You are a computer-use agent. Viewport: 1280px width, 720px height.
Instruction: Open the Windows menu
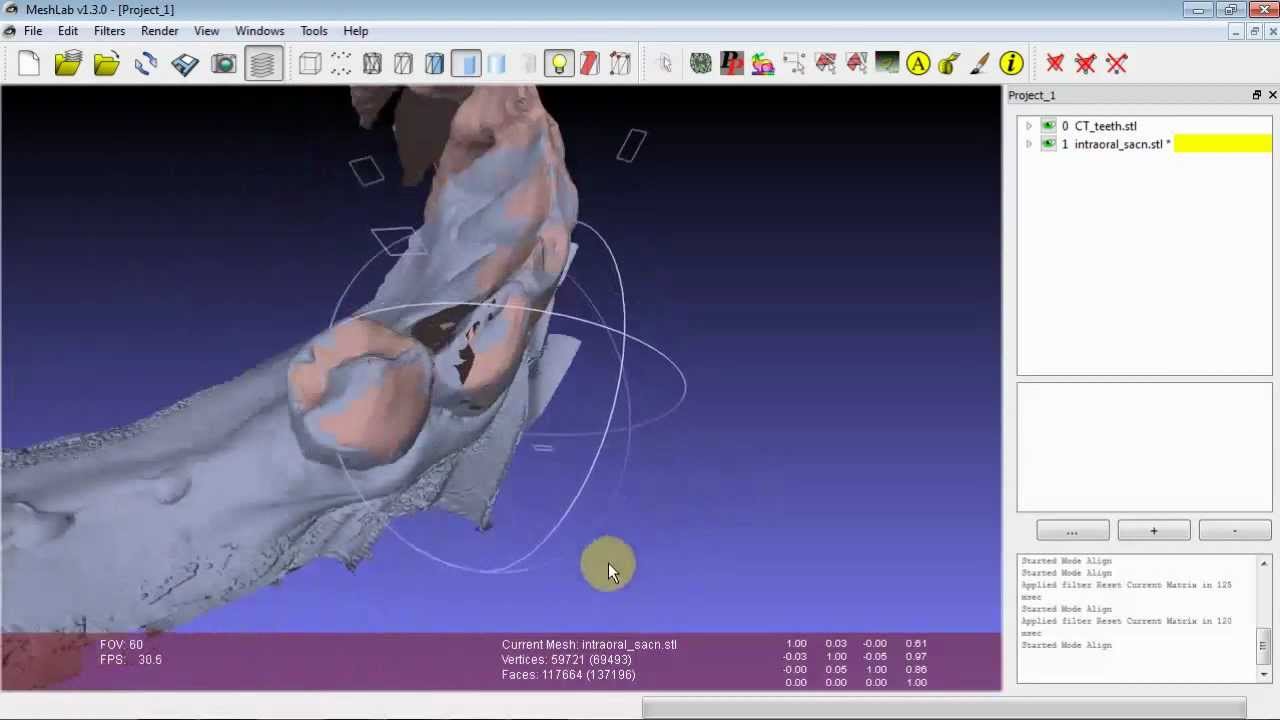(260, 31)
